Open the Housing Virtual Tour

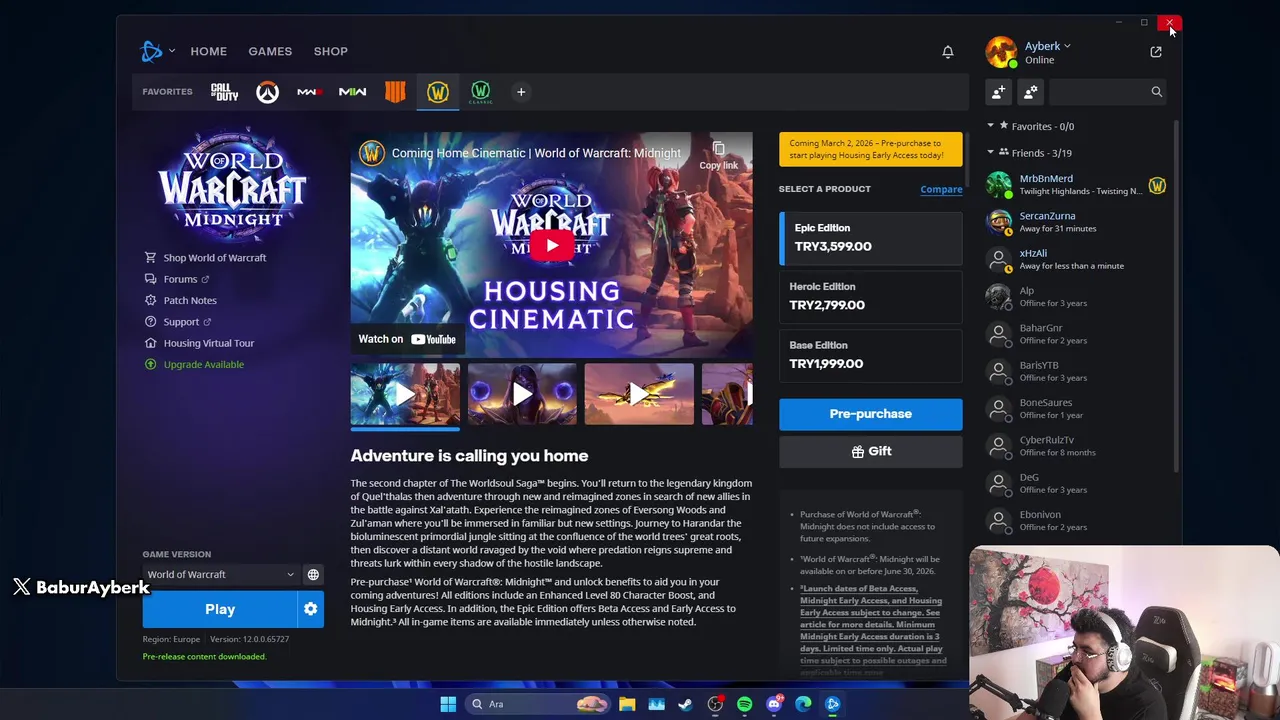[x=199, y=343]
